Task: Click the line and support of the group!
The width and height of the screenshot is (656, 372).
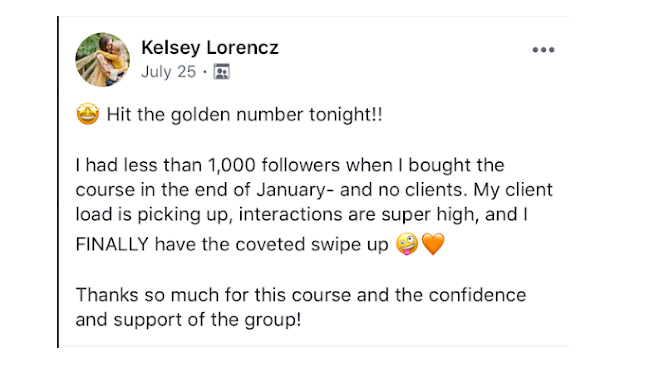Action: pyautogui.click(x=188, y=320)
